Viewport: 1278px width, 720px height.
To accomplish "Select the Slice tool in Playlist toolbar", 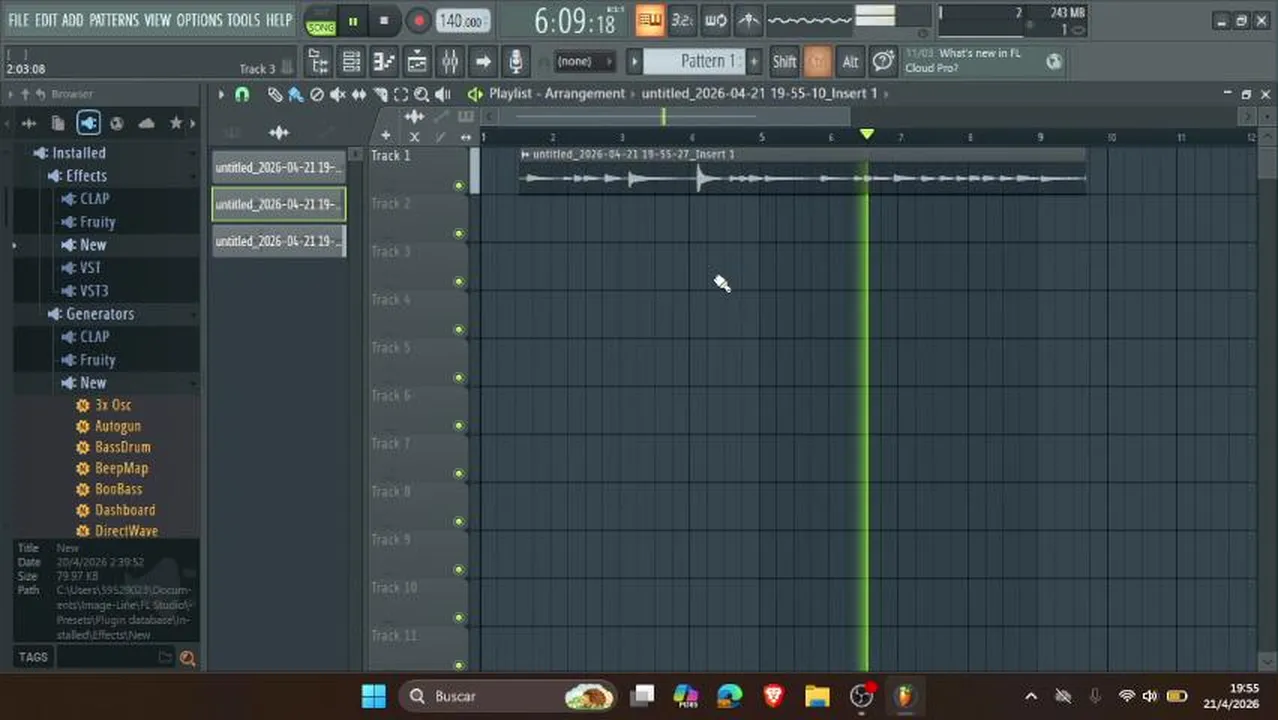I will click(380, 94).
